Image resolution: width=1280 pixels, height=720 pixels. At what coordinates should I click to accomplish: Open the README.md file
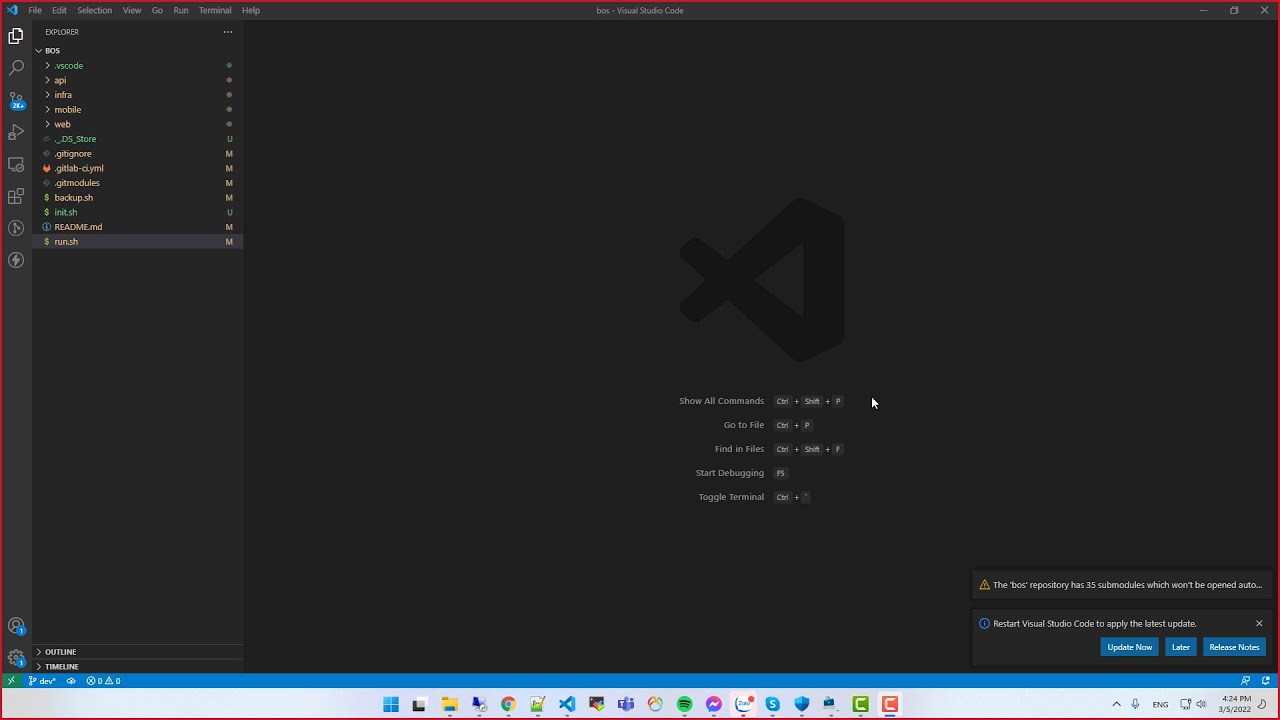(138, 227)
